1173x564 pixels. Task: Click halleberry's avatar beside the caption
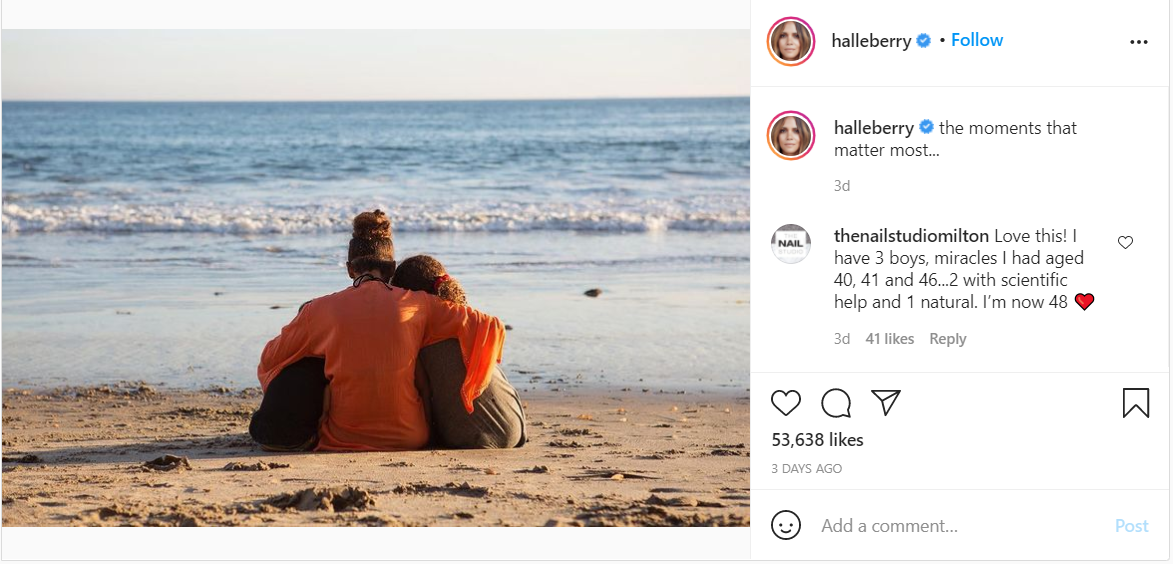(x=791, y=135)
